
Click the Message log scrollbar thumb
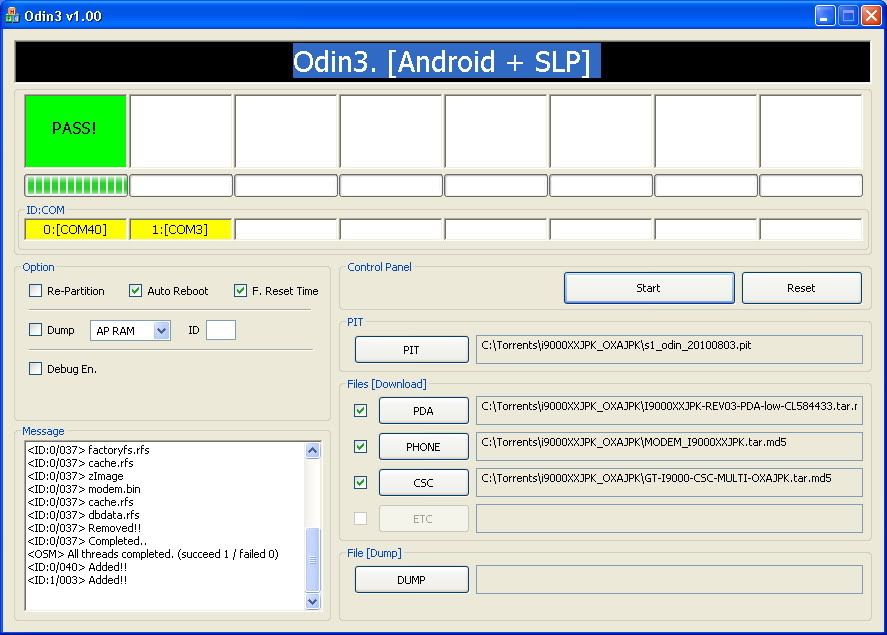tap(312, 560)
